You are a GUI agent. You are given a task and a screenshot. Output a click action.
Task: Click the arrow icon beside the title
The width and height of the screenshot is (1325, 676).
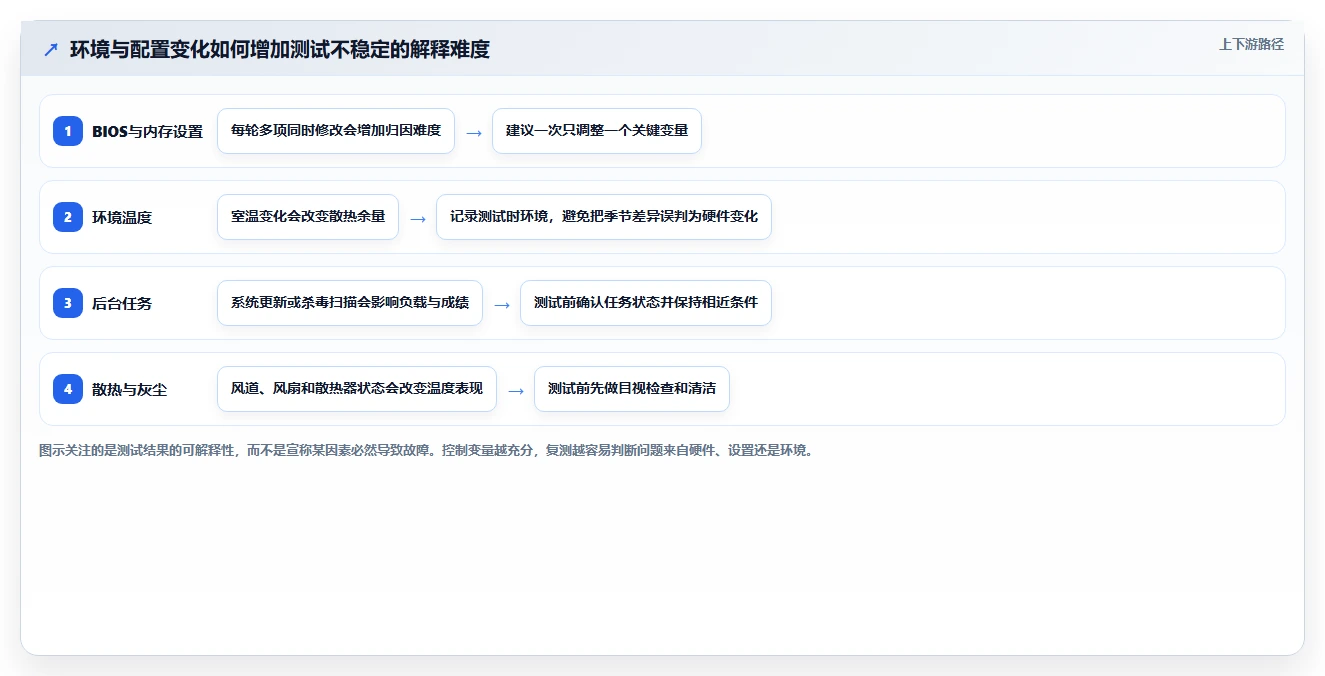tap(51, 50)
